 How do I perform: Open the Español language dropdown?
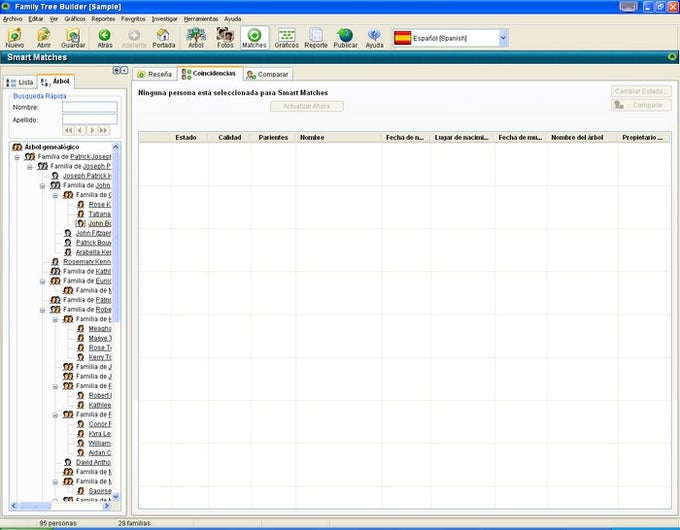503,38
